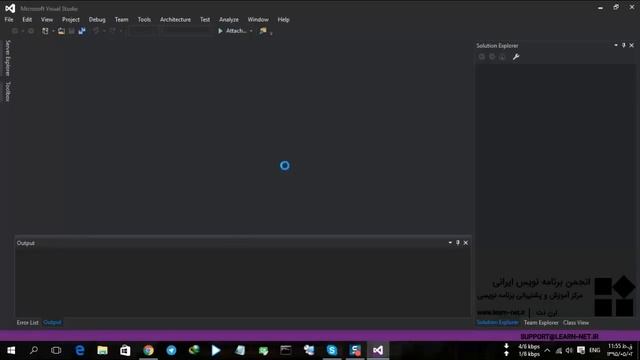Close the Solution Explorer panel
This screenshot has width=640, height=360.
tap(631, 45)
